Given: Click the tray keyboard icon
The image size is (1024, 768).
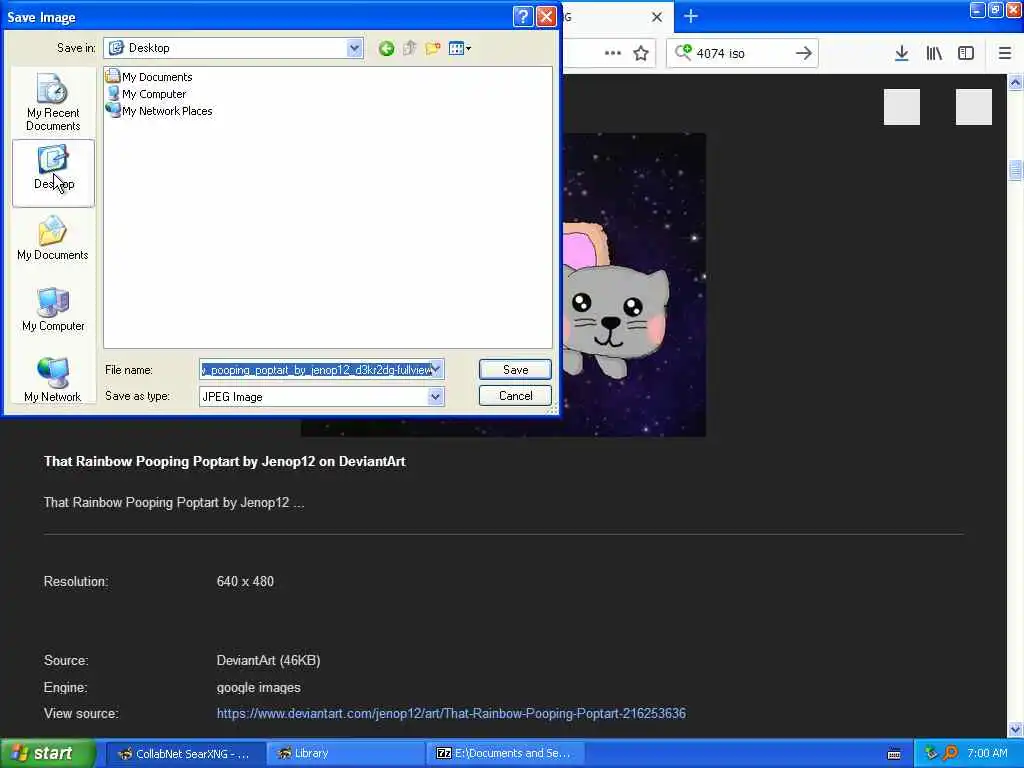Looking at the screenshot, I should (894, 754).
